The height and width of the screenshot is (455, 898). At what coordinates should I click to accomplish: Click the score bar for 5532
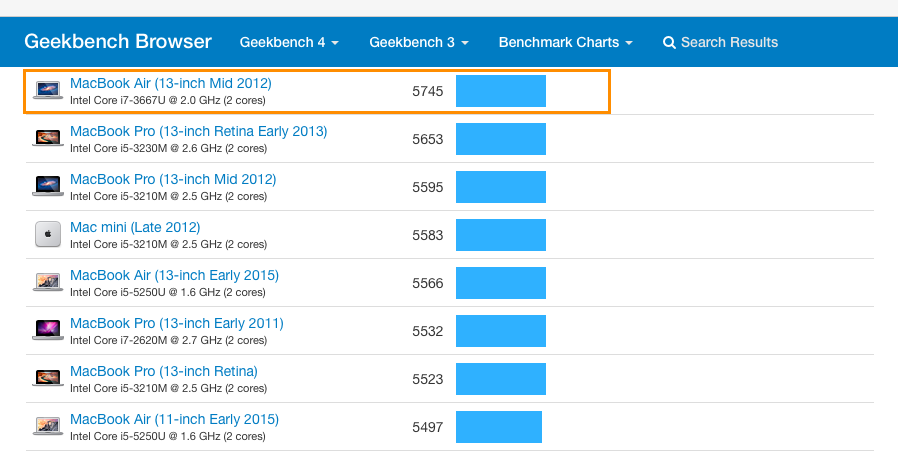tap(501, 331)
